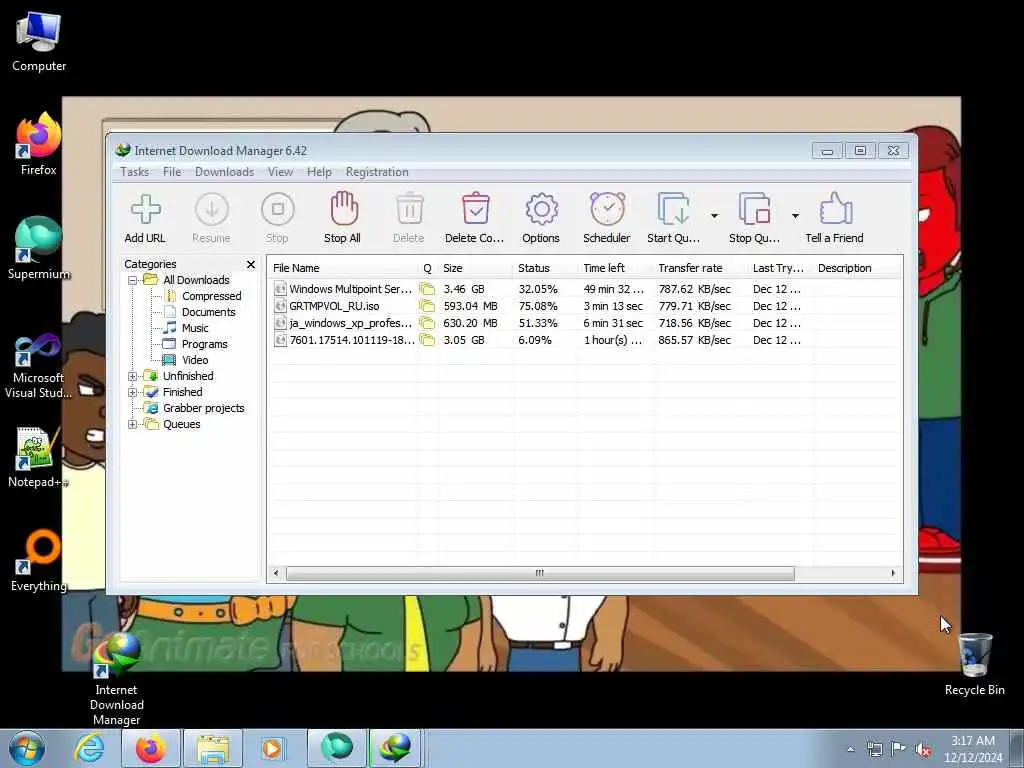1024x768 pixels.
Task: Close the Categories panel
Action: pyautogui.click(x=251, y=264)
